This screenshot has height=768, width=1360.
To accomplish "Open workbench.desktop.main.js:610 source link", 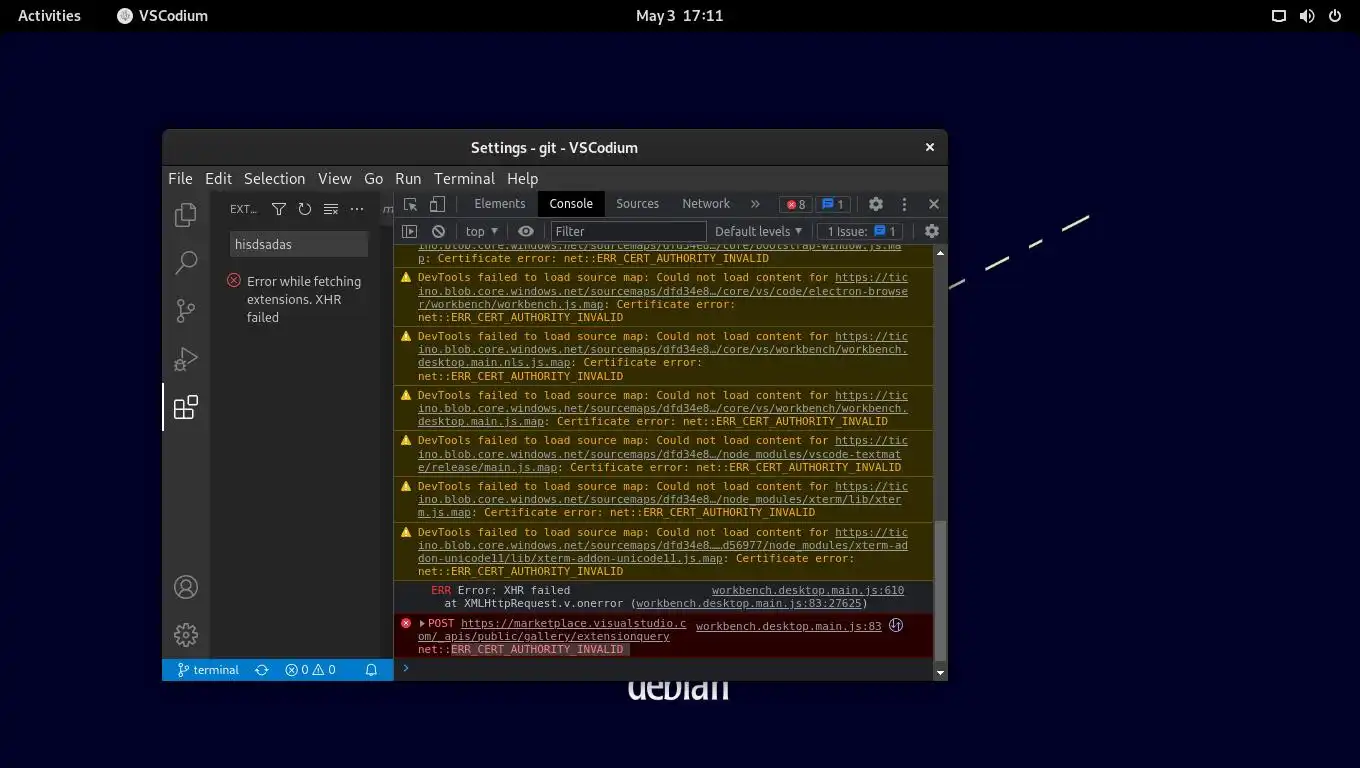I will point(807,591).
